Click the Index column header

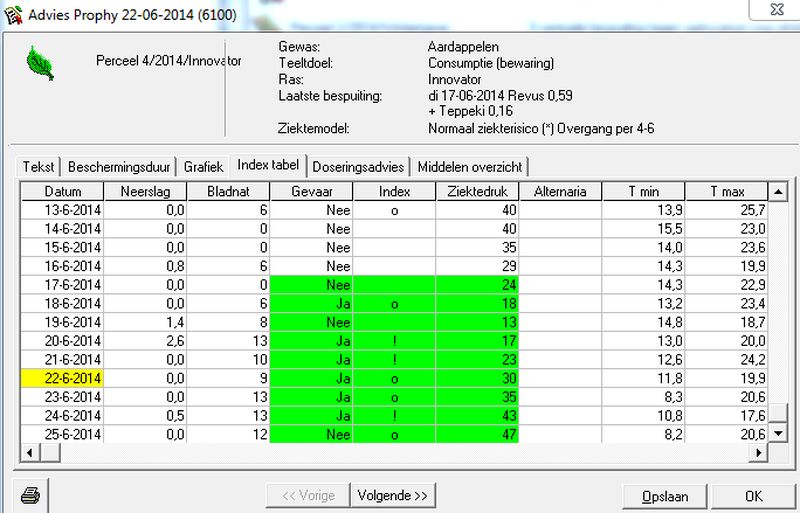click(394, 191)
